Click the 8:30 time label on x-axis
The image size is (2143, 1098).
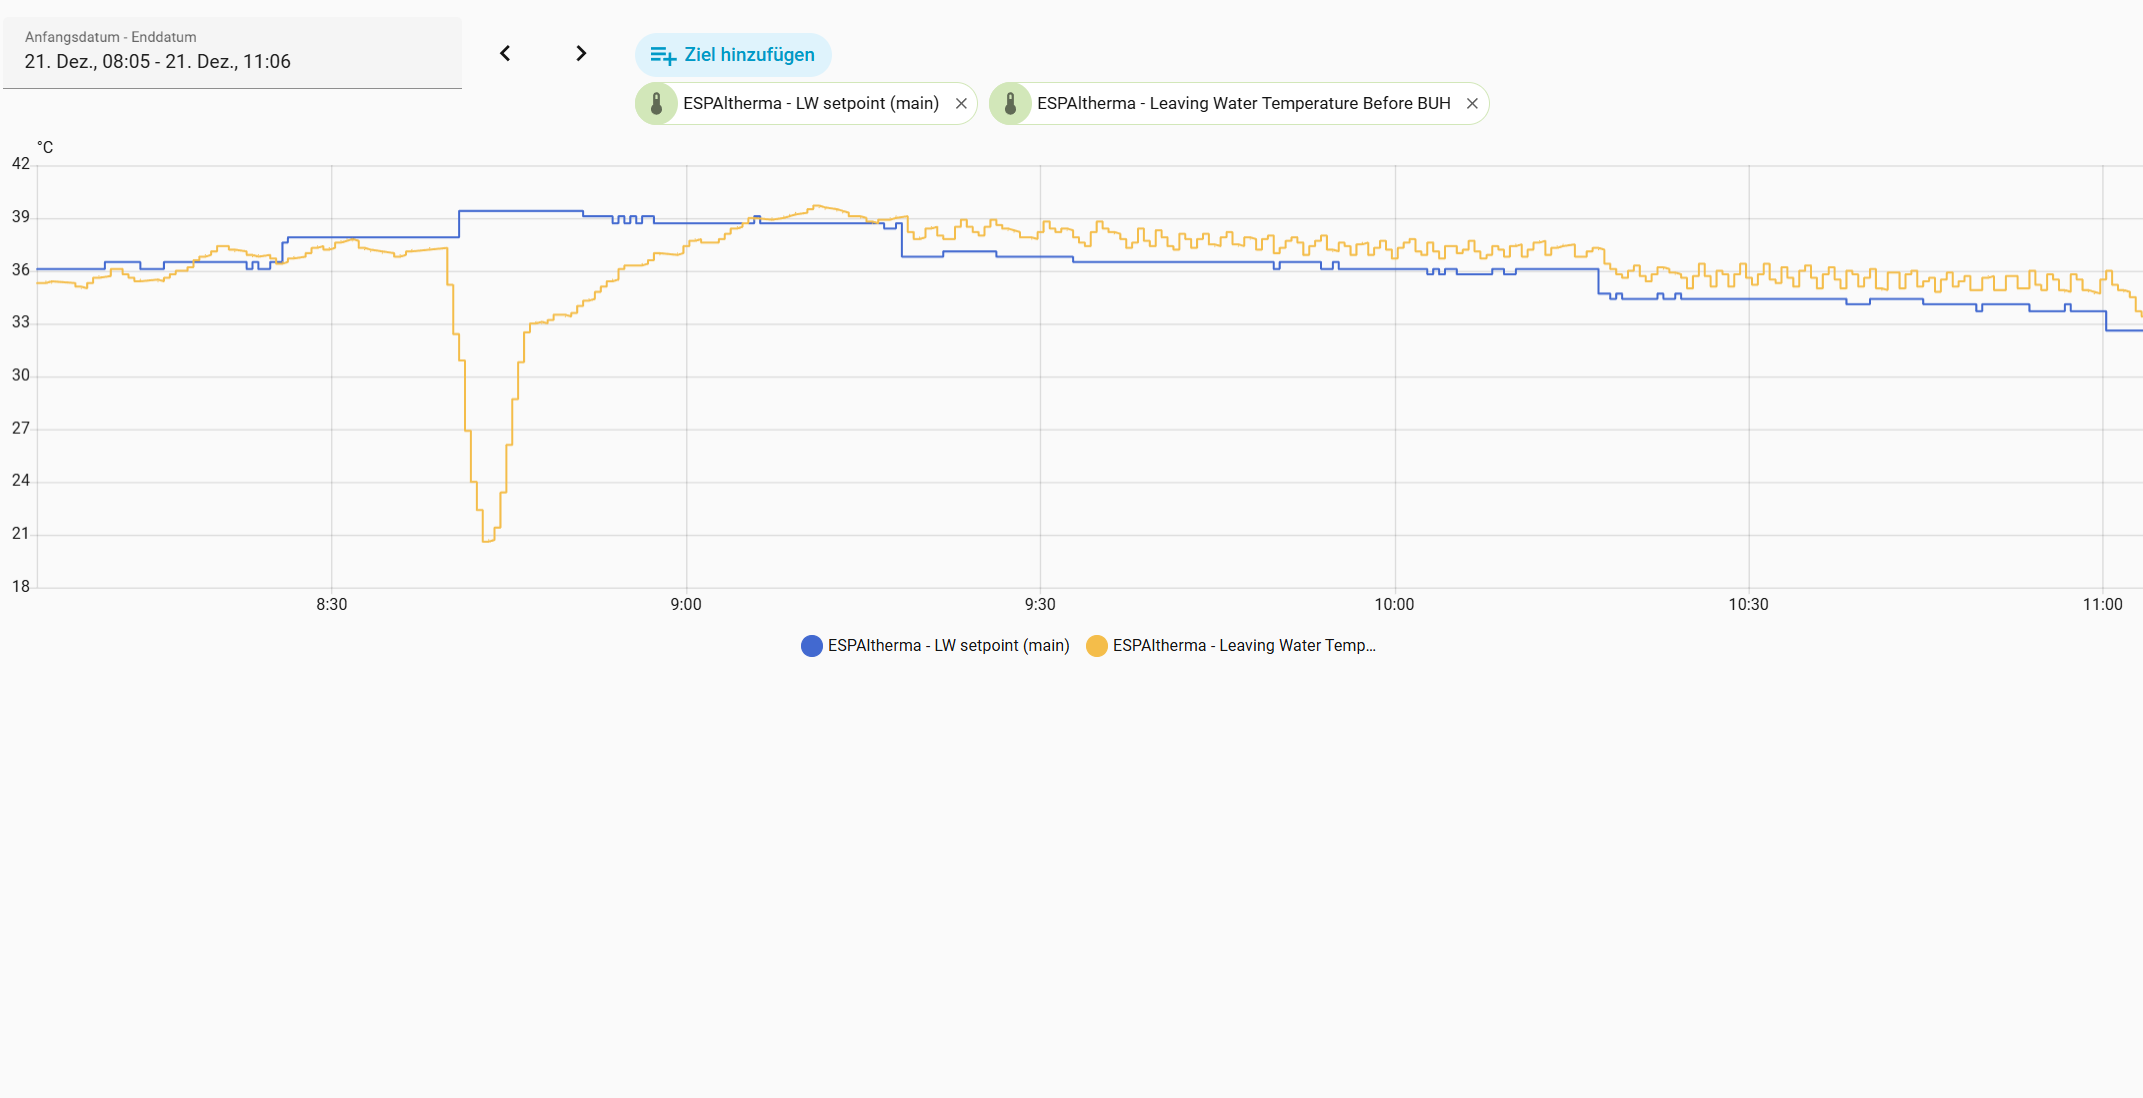332,605
